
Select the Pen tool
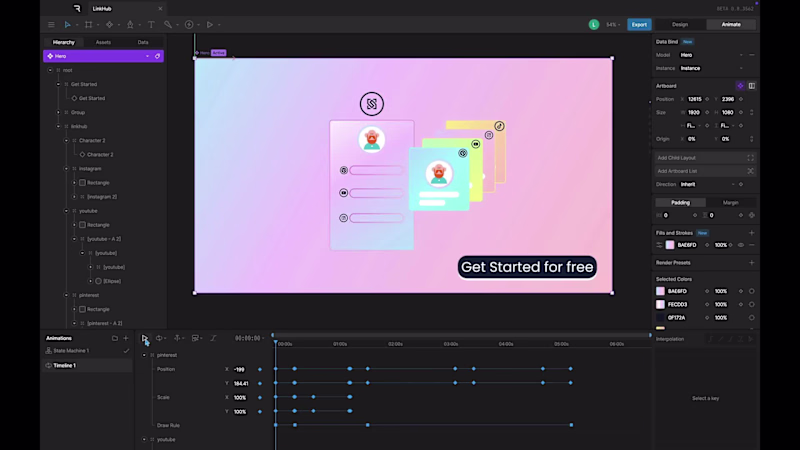tap(130, 24)
